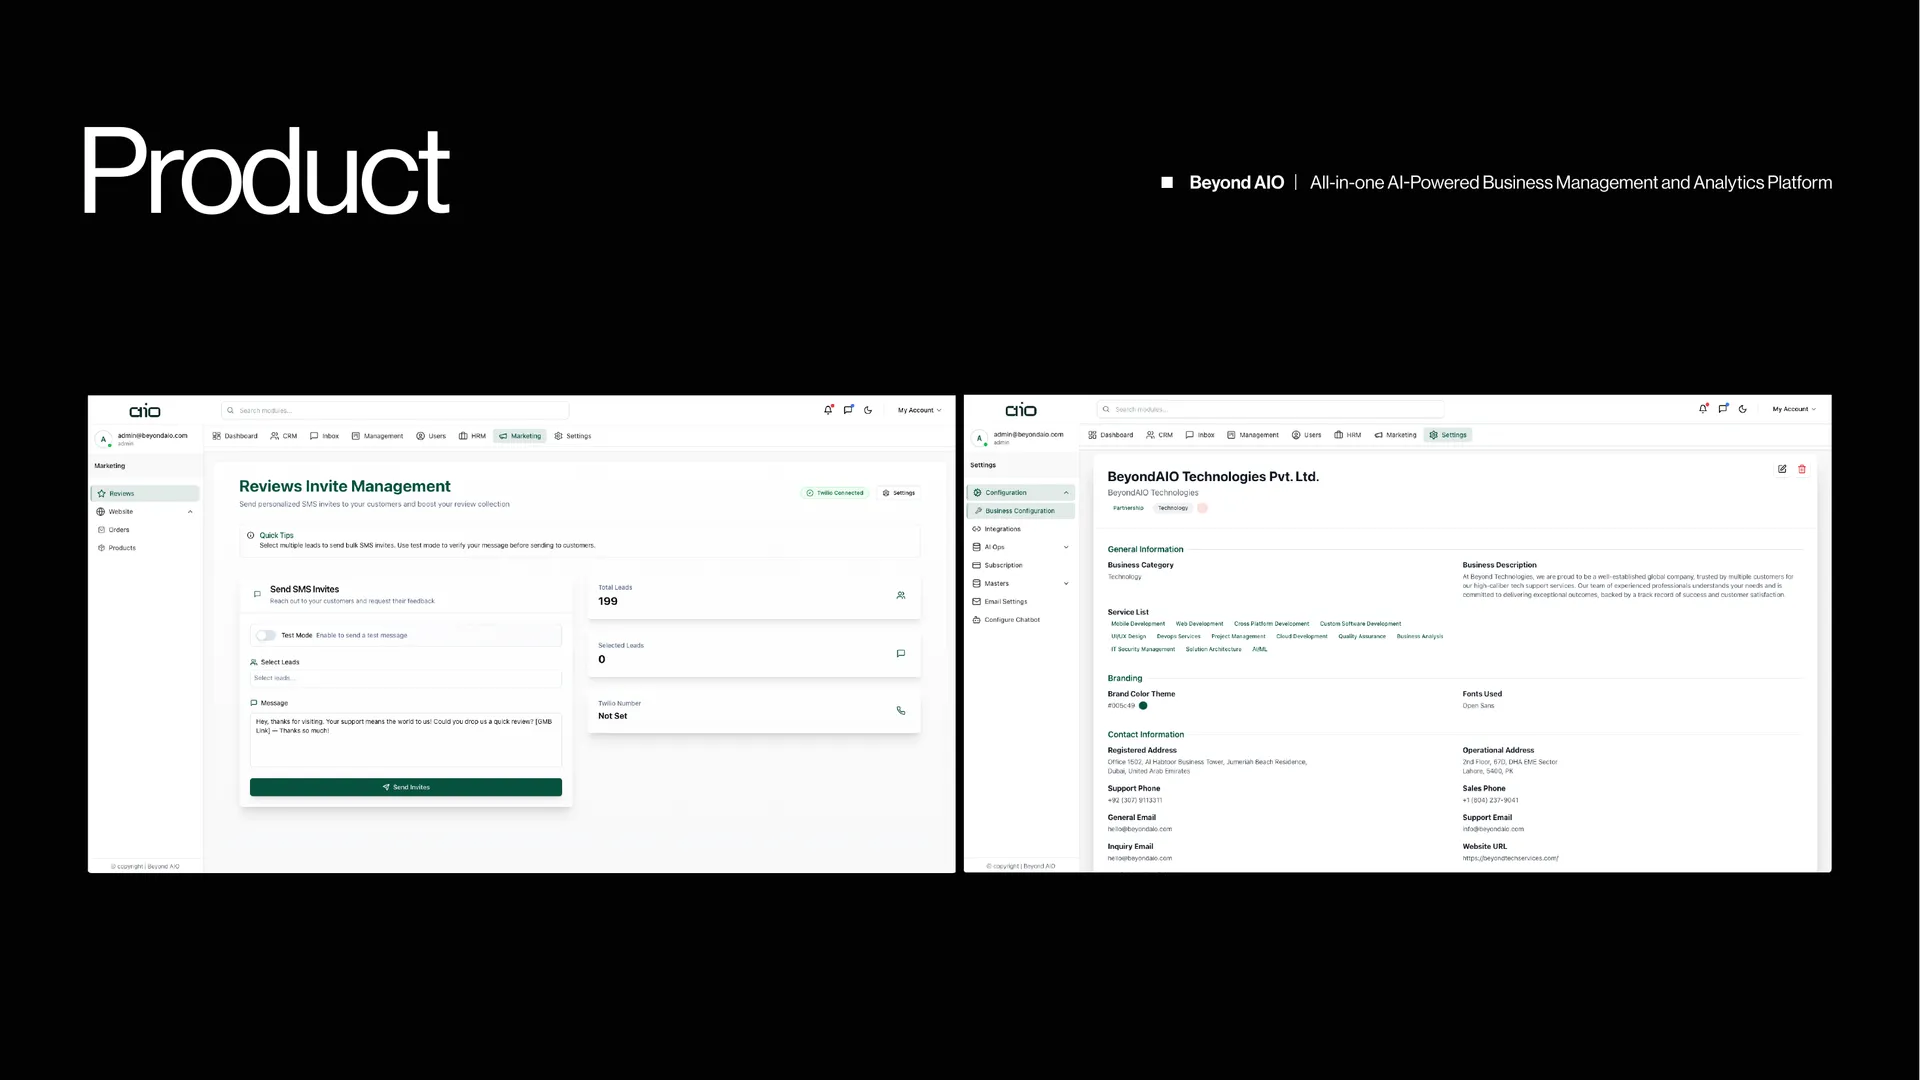1920x1080 pixels.
Task: Click the Send Invites button
Action: [406, 787]
